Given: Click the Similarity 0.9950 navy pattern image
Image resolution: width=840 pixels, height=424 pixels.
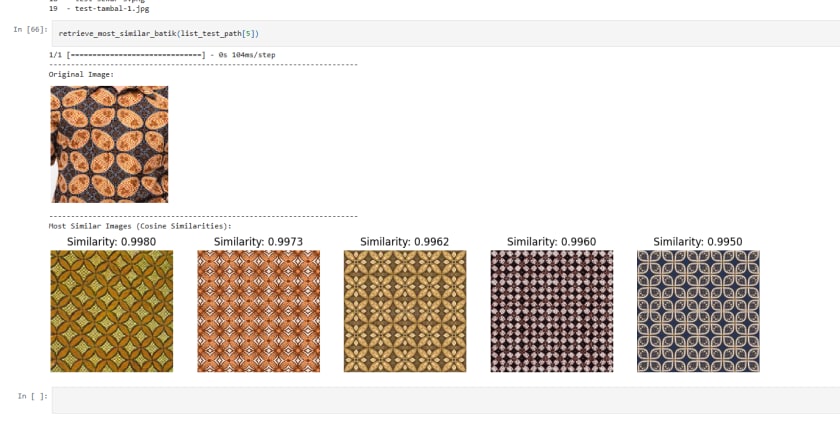Looking at the screenshot, I should tap(698, 311).
